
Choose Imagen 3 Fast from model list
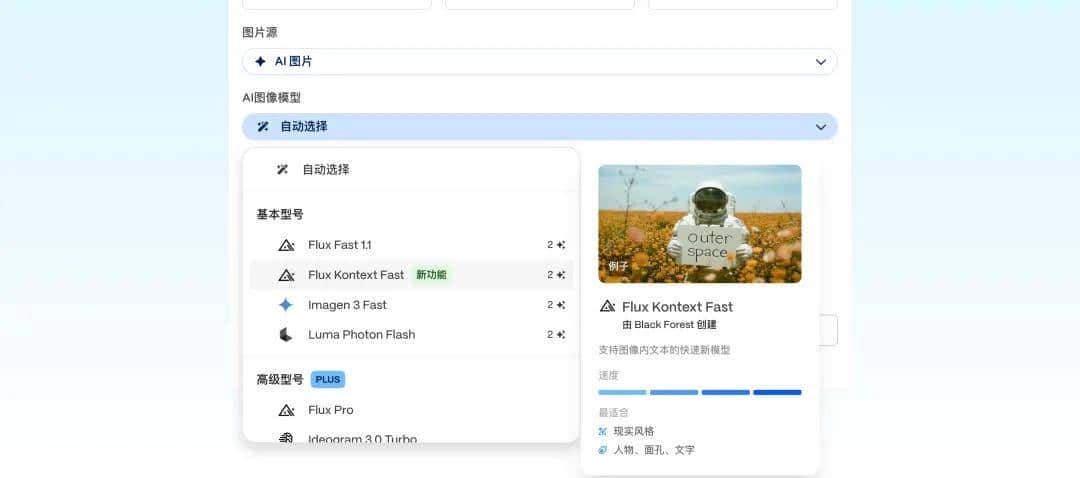pyautogui.click(x=347, y=305)
